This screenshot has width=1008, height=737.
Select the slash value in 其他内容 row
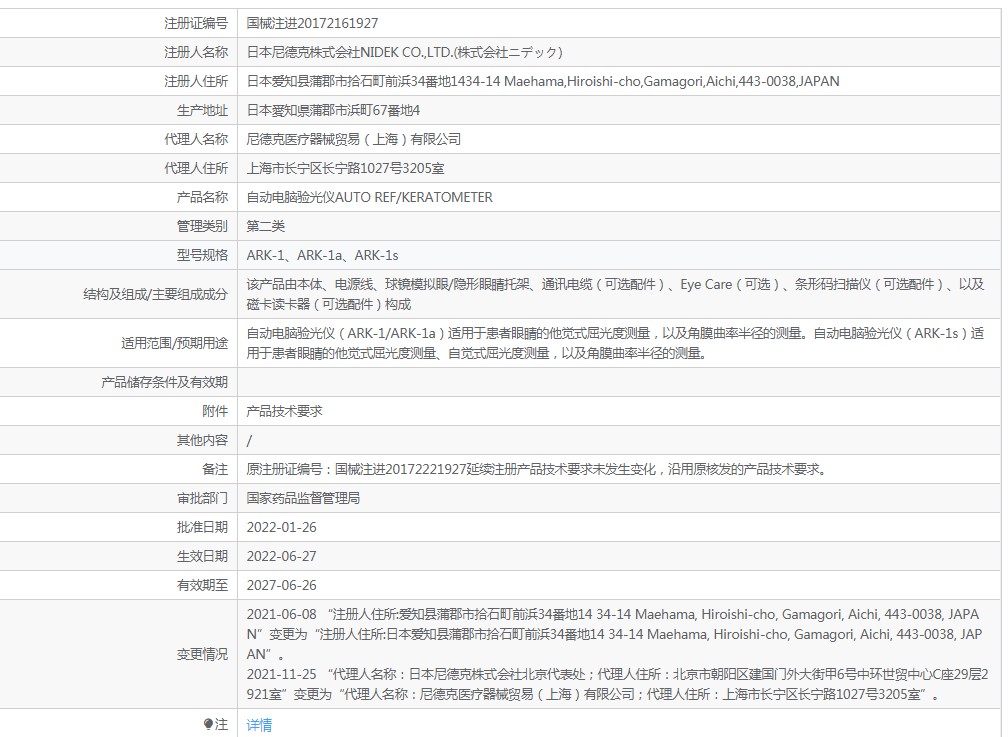[x=249, y=441]
